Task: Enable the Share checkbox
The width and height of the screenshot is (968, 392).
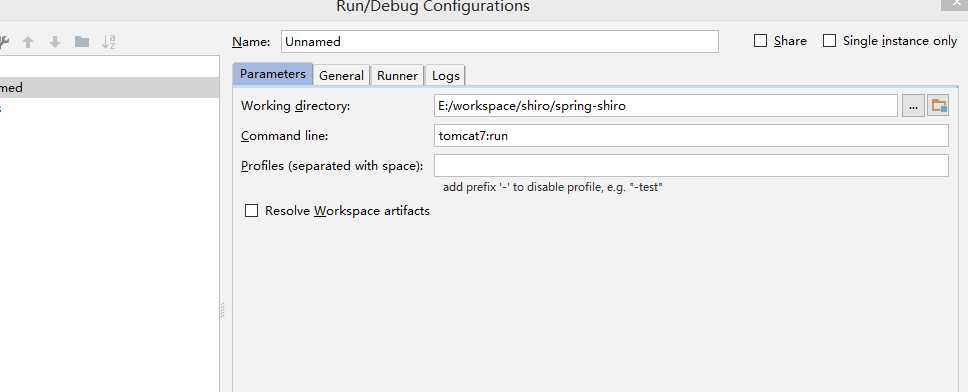Action: pos(761,41)
